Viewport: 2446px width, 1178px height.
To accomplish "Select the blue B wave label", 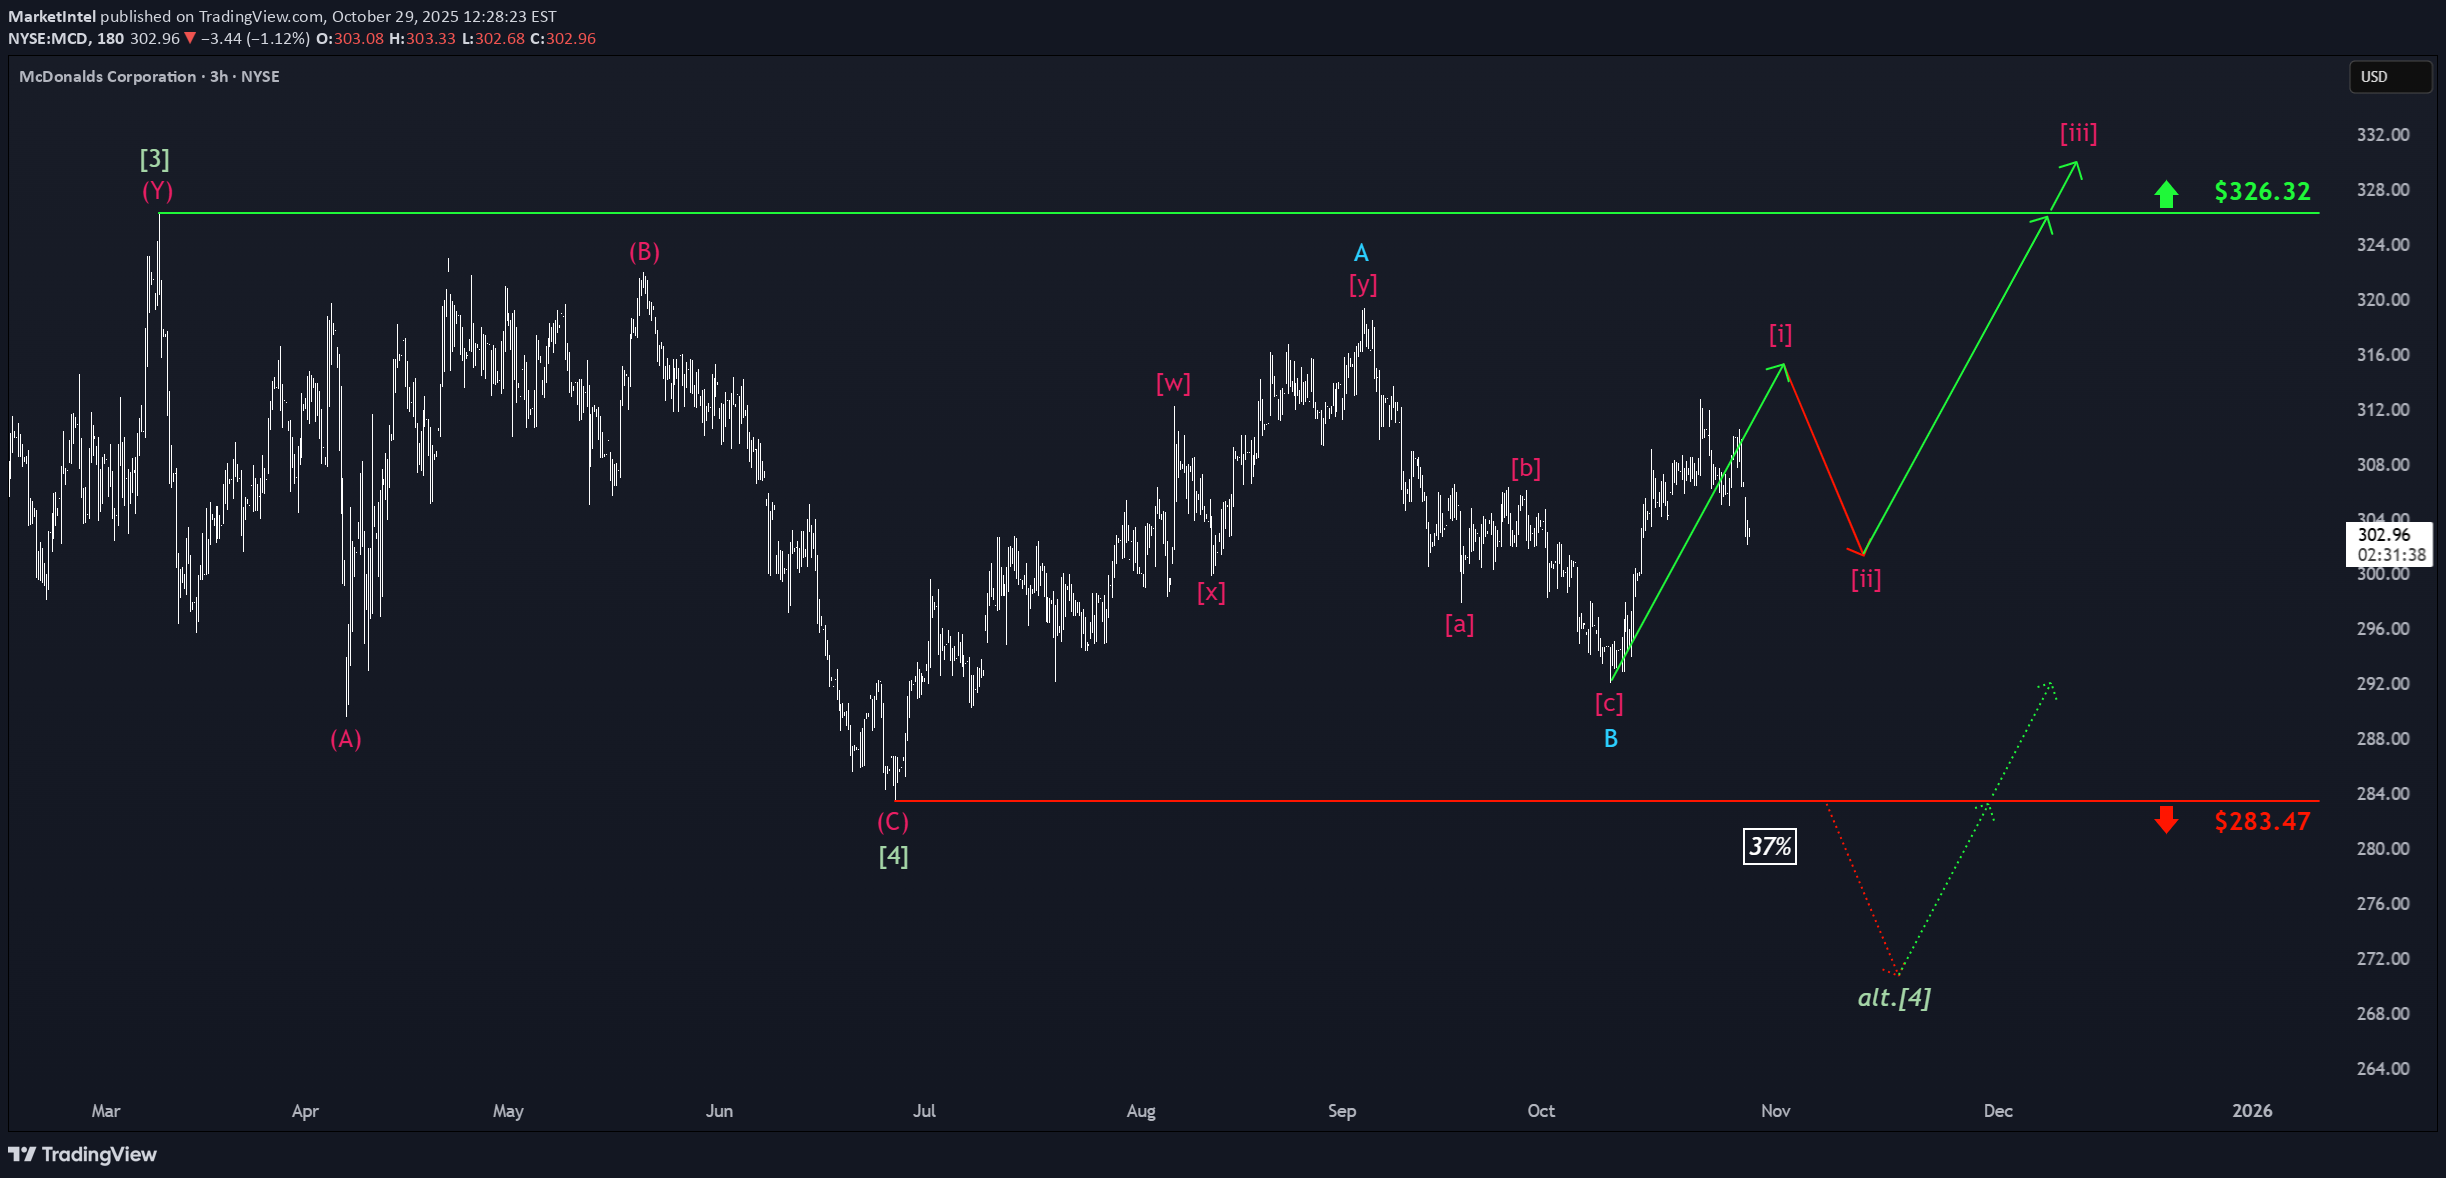I will point(1610,739).
